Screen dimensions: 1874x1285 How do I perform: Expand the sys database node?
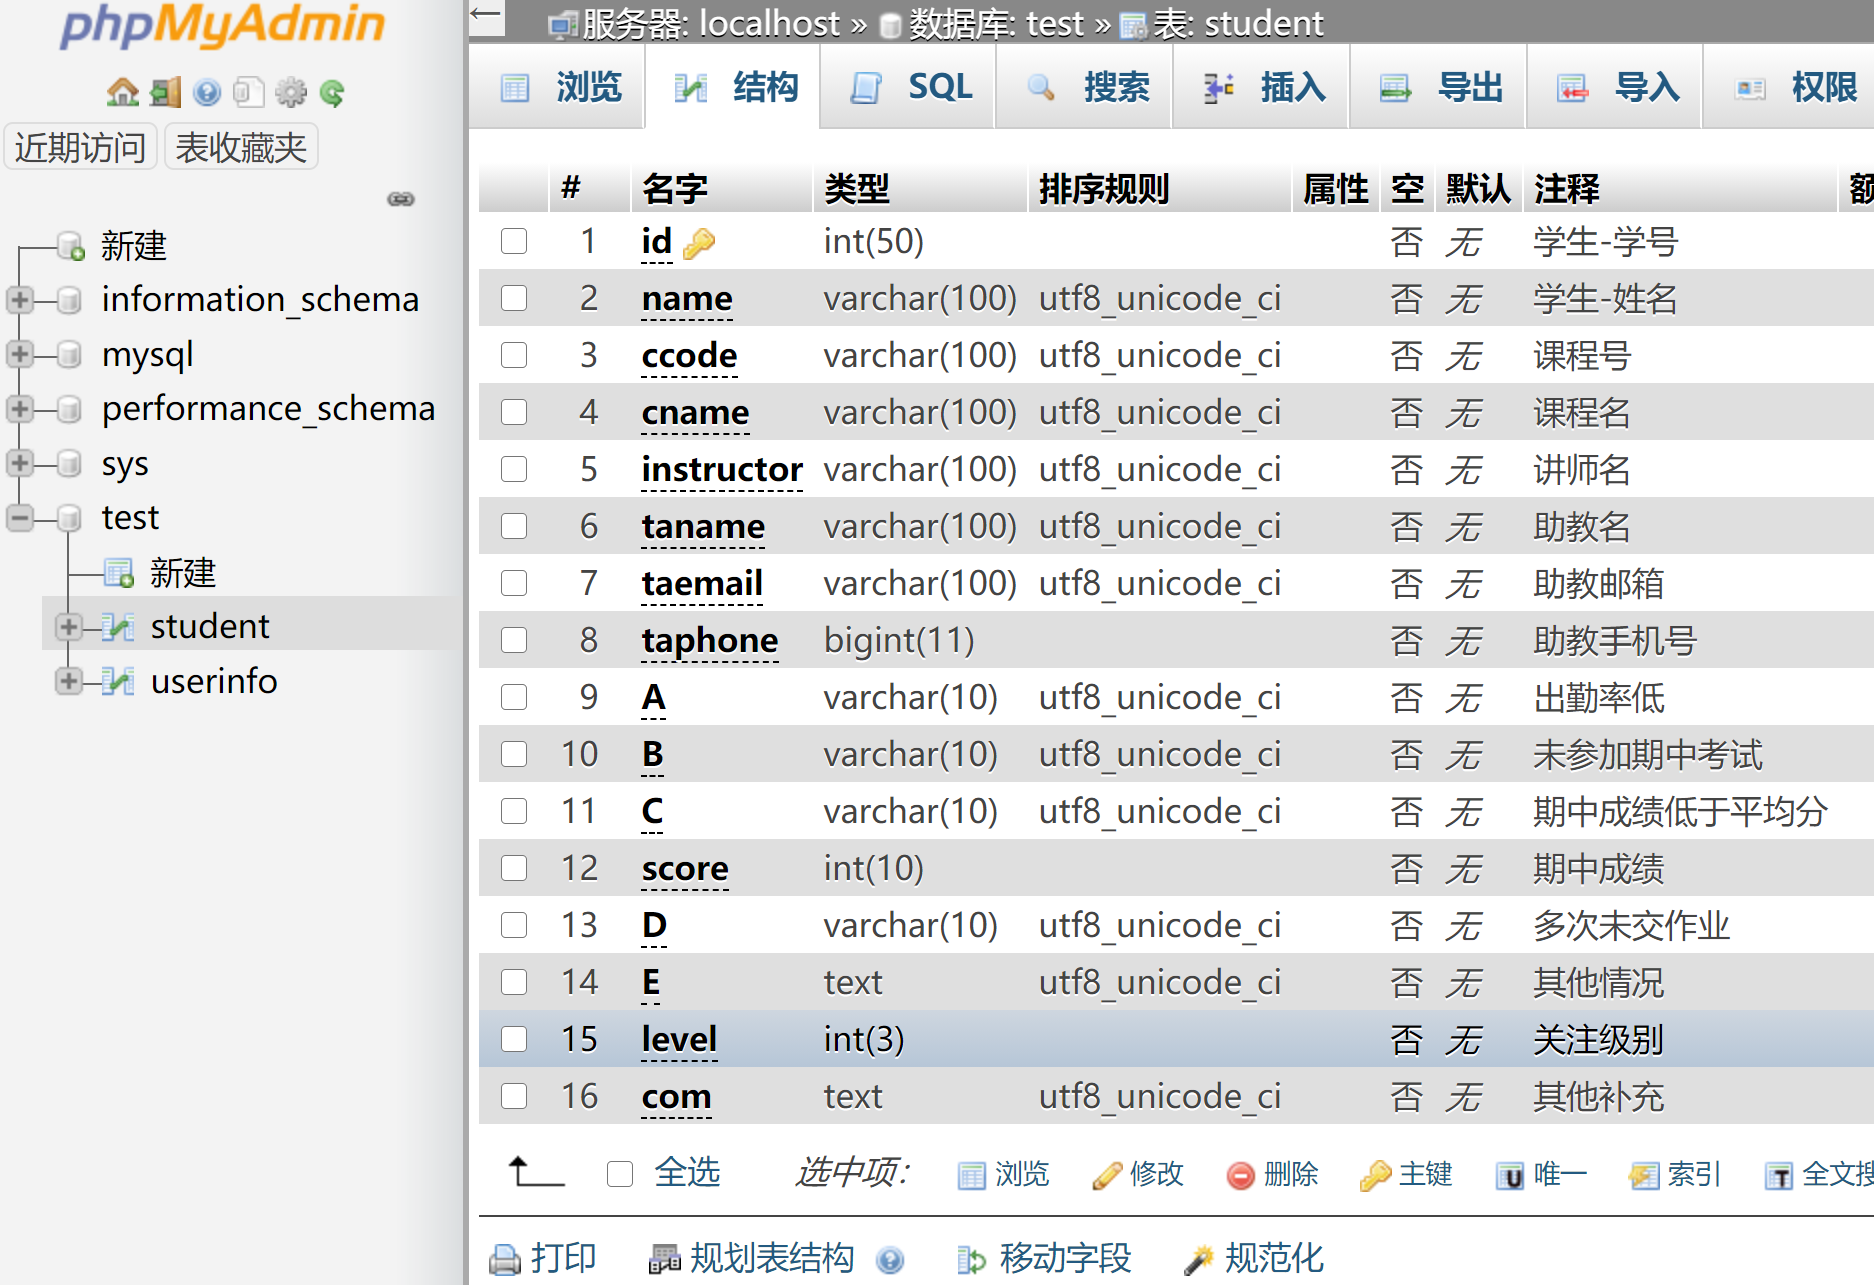tap(19, 463)
